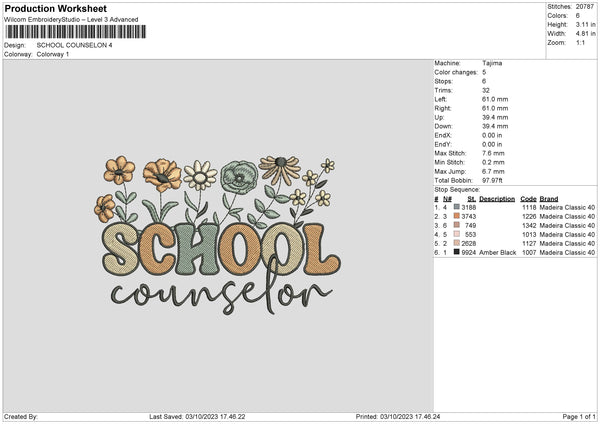
Task: Click design name 'SCHOOL COUNSELON 4'
Action: click(75, 45)
